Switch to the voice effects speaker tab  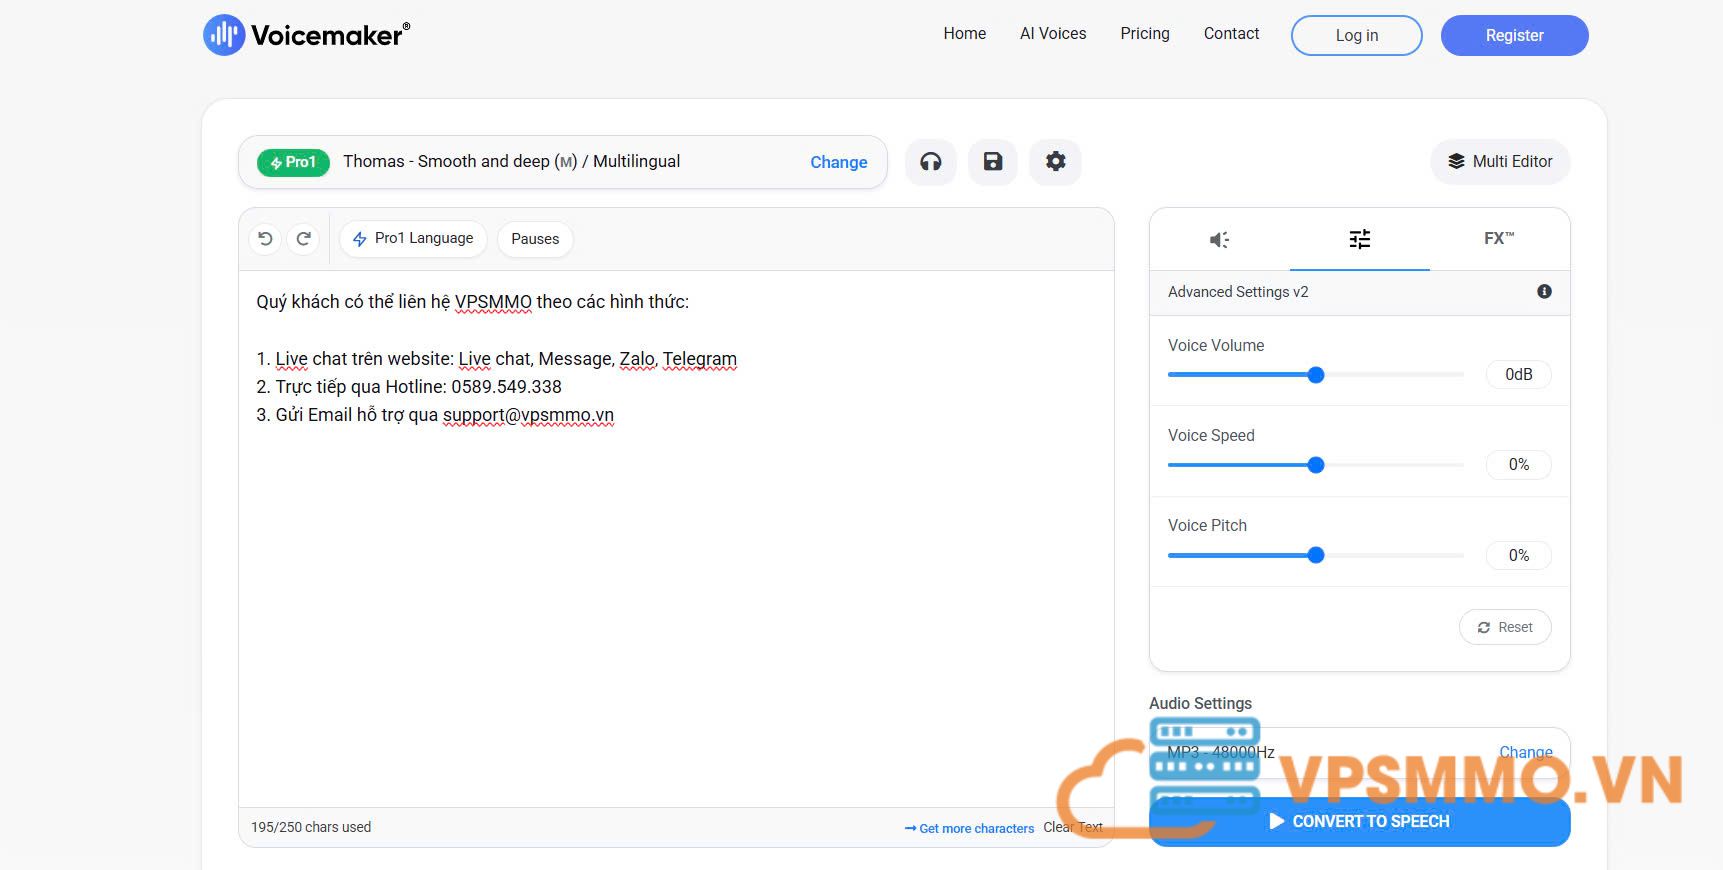(x=1219, y=240)
